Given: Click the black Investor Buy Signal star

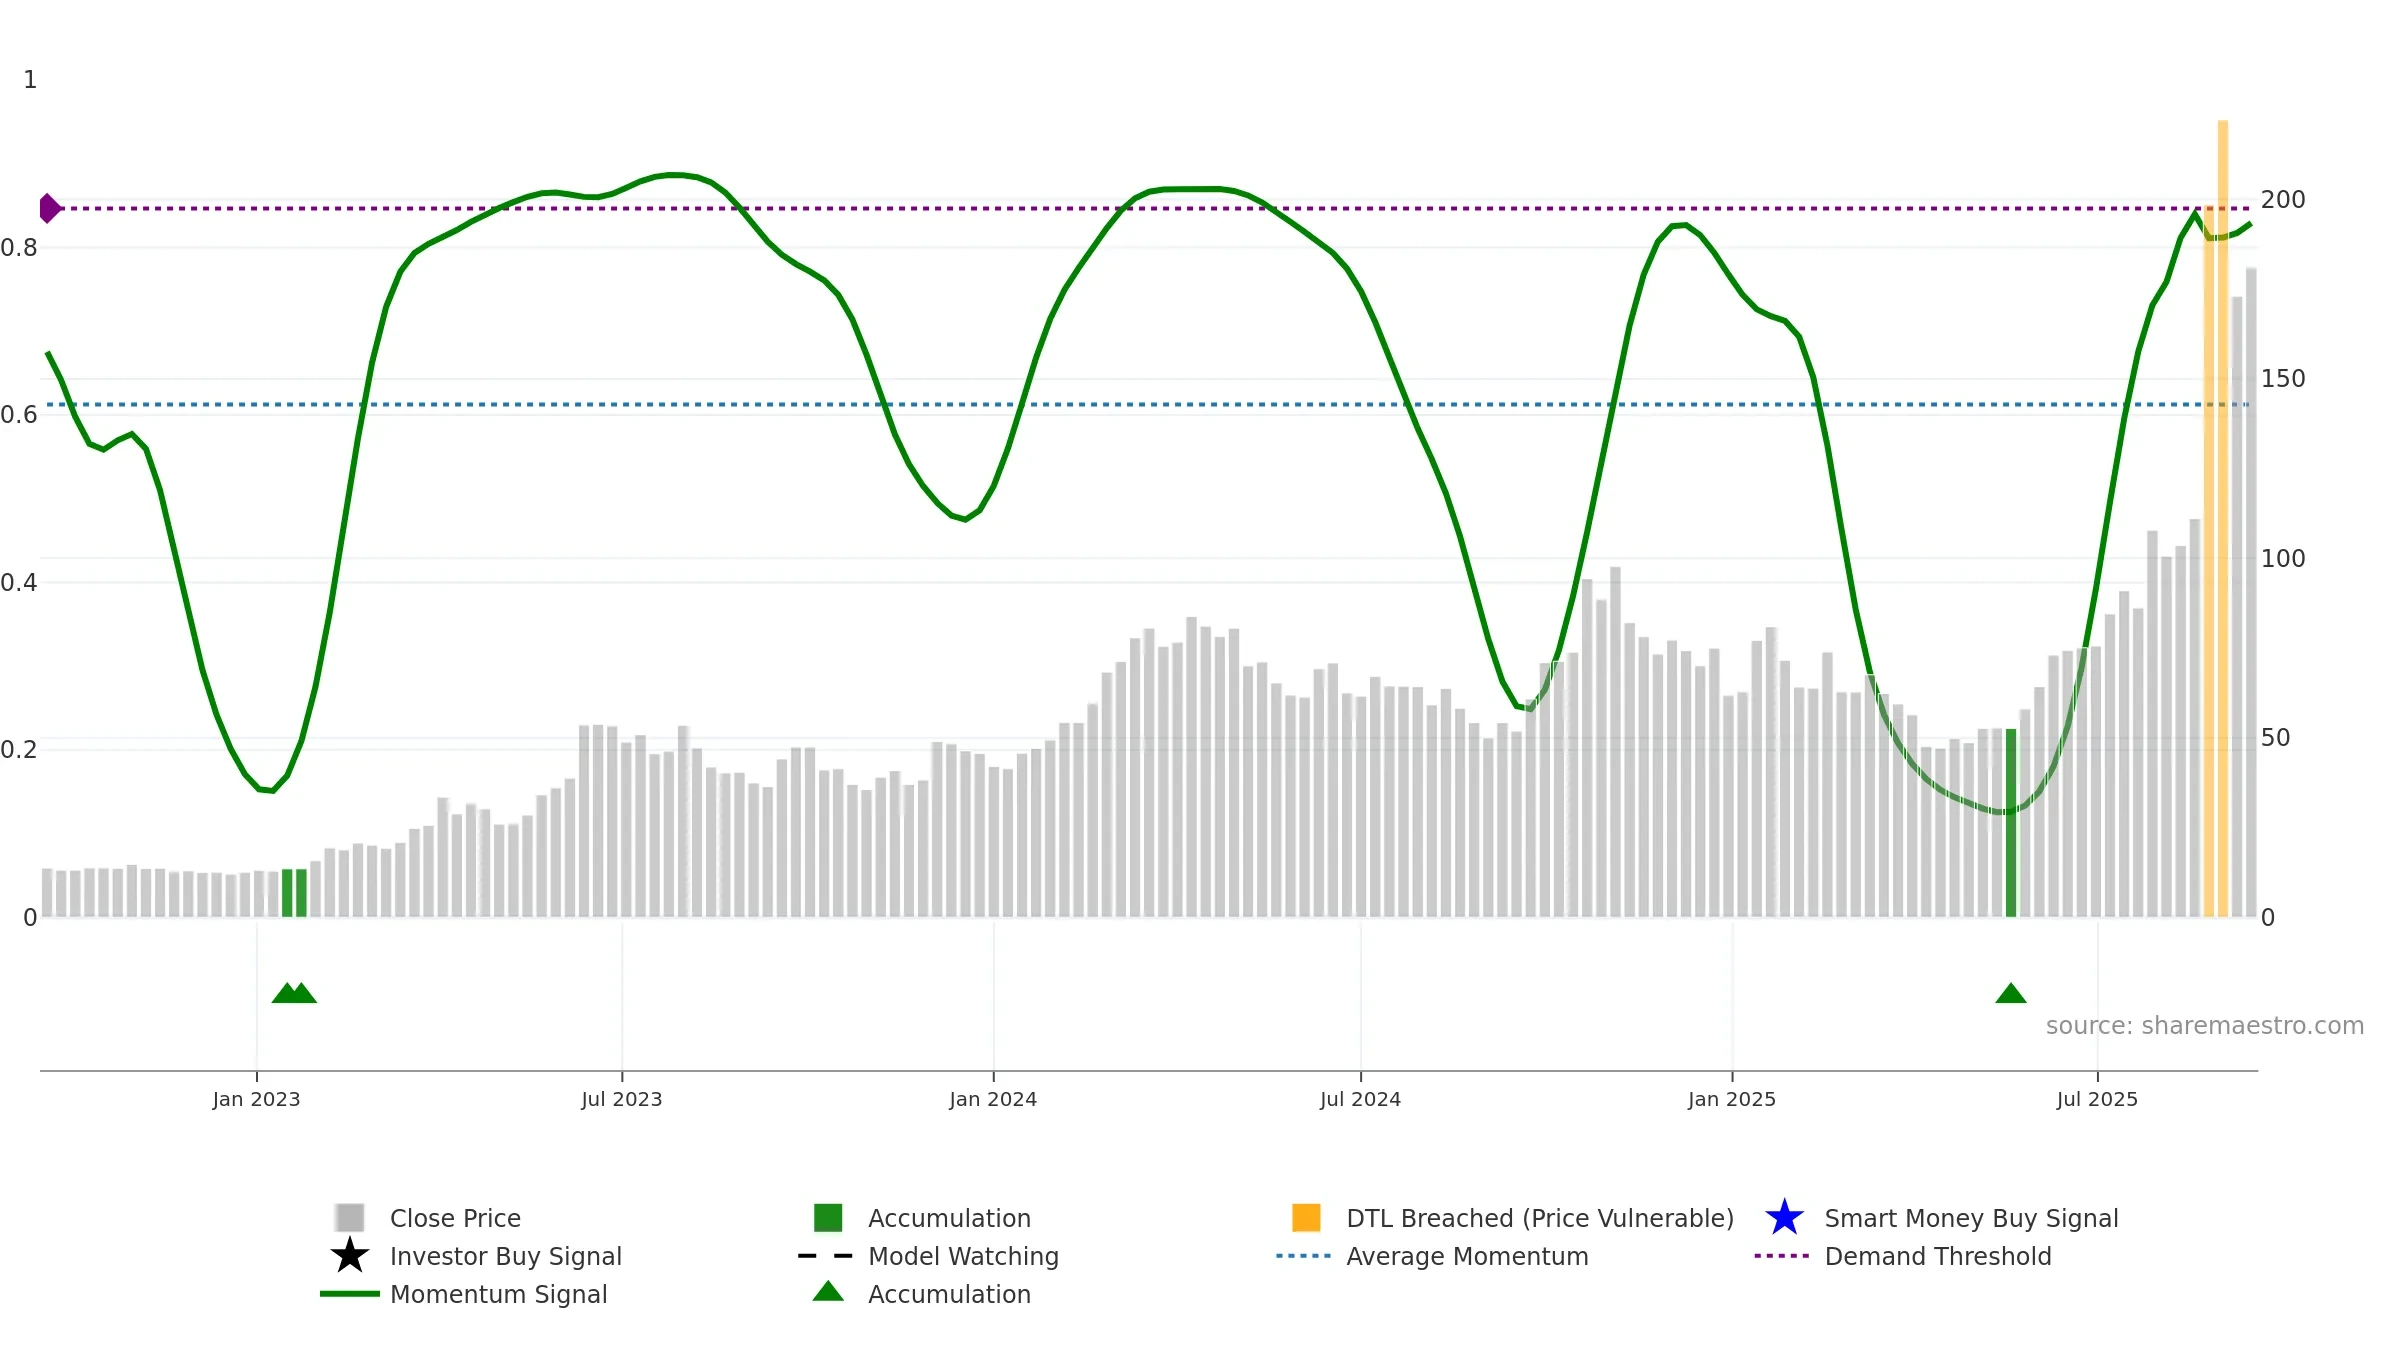Looking at the screenshot, I should [349, 1255].
